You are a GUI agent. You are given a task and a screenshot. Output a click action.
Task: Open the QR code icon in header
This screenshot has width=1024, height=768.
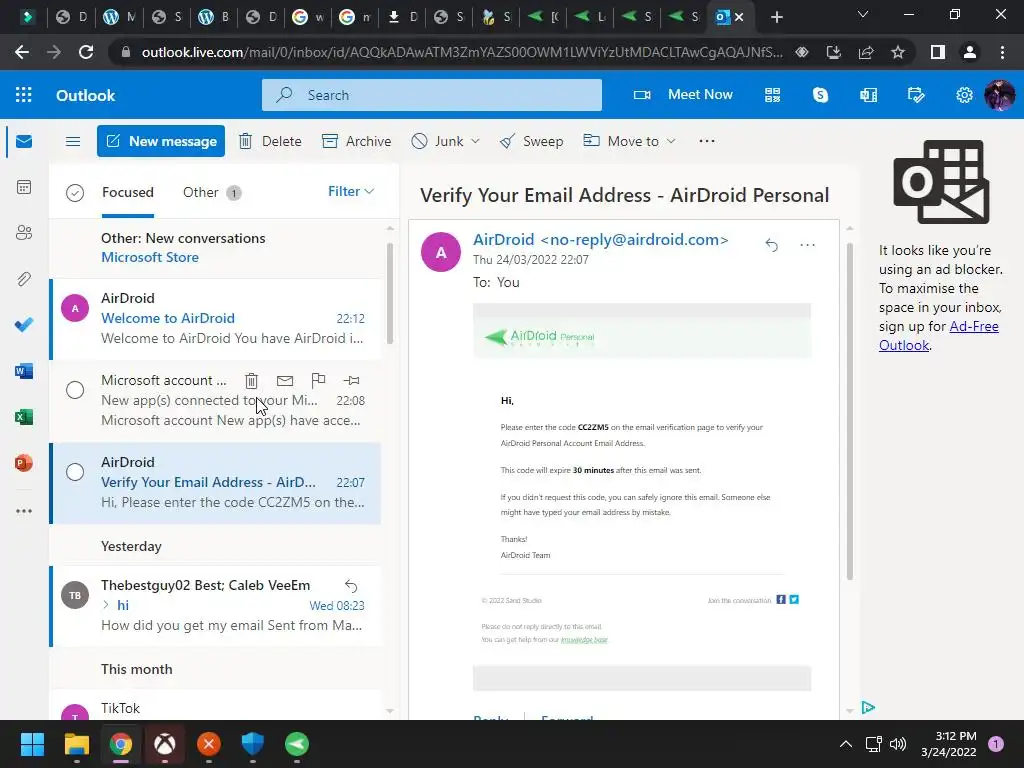click(x=773, y=95)
